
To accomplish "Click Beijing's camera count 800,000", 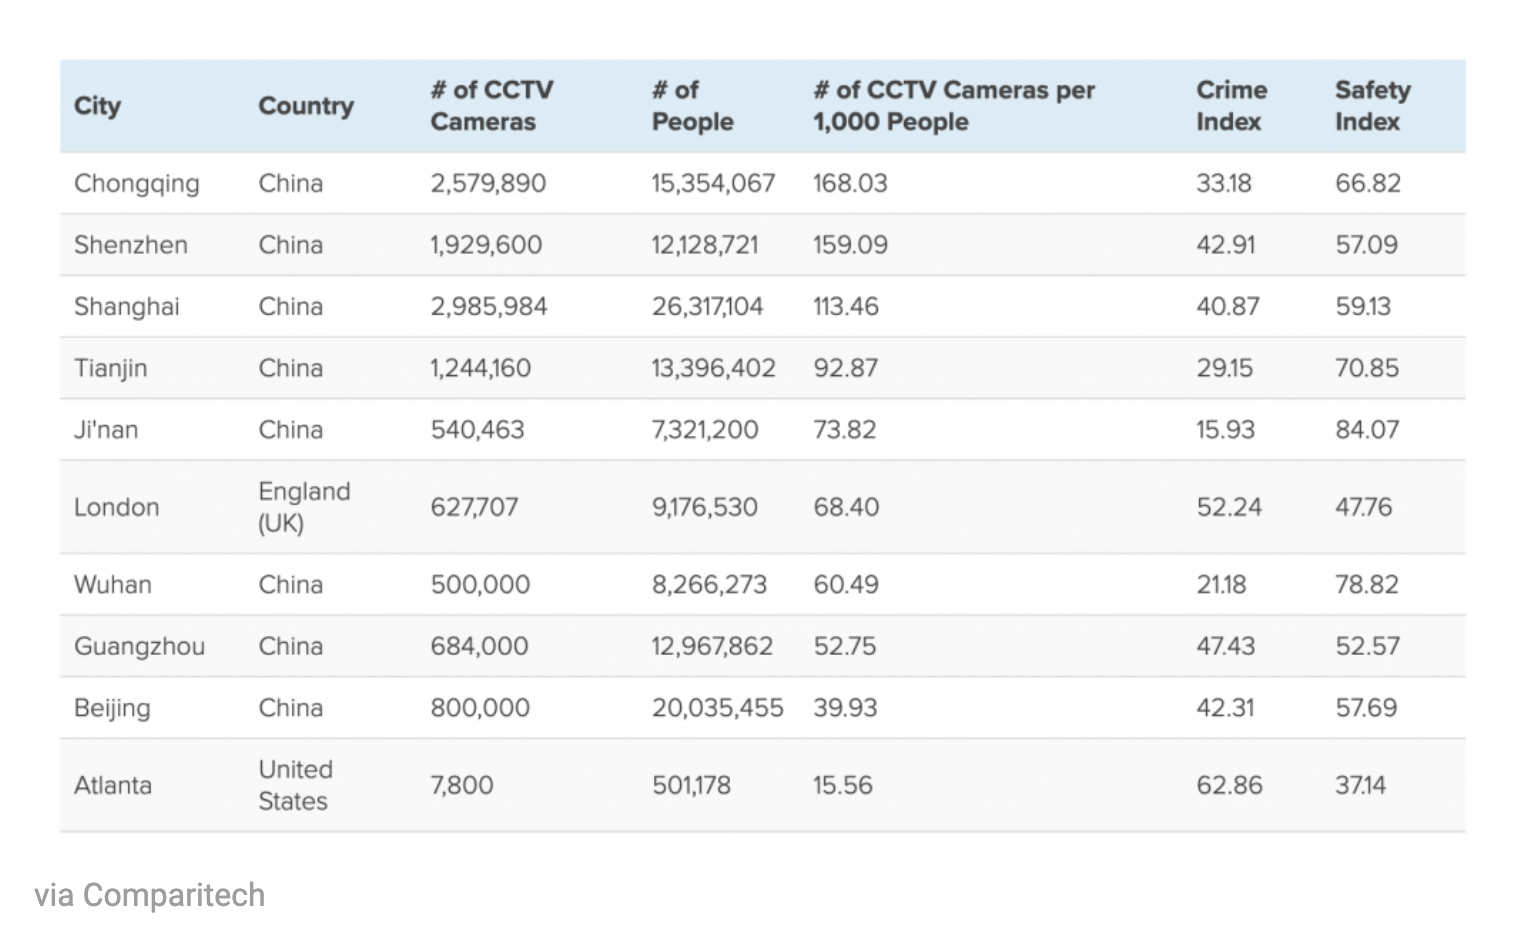I will pos(480,708).
